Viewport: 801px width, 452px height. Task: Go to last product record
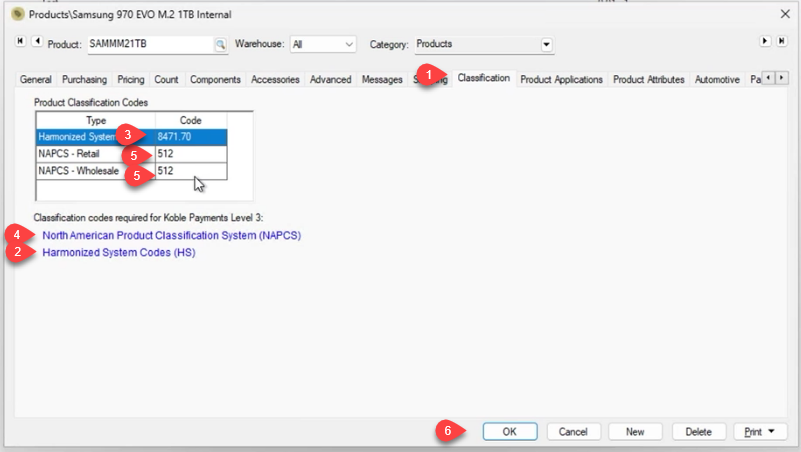[780, 41]
